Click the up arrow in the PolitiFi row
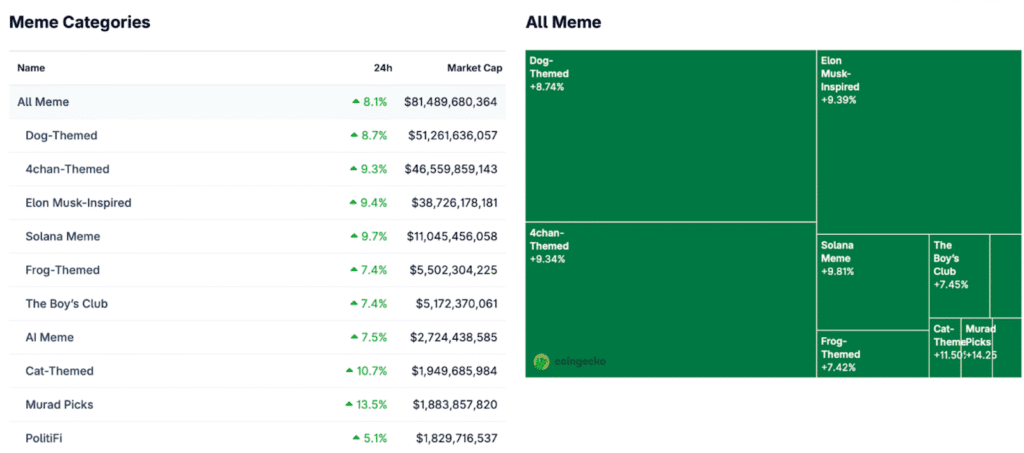This screenshot has width=1024, height=453. [355, 438]
